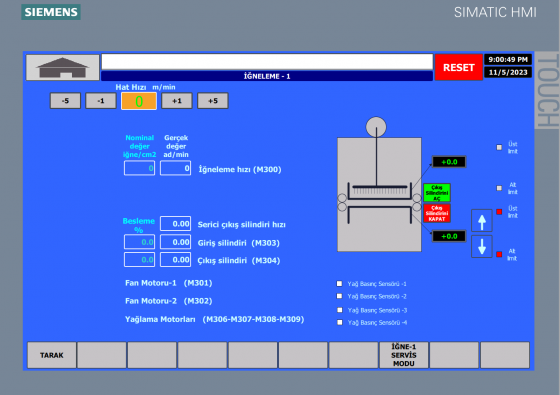
Task: Toggle Yağ Basınç Sensörü -1 checkbox
Action: [339, 284]
